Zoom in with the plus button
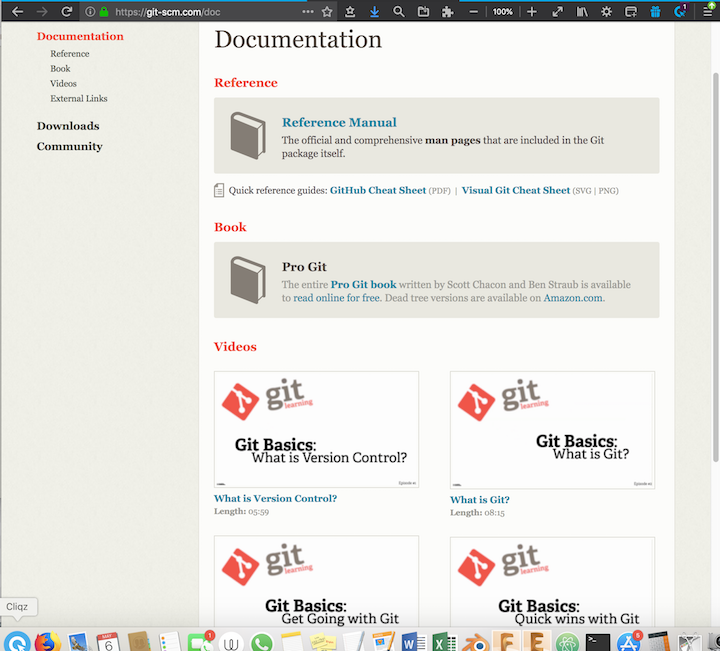 tap(532, 11)
